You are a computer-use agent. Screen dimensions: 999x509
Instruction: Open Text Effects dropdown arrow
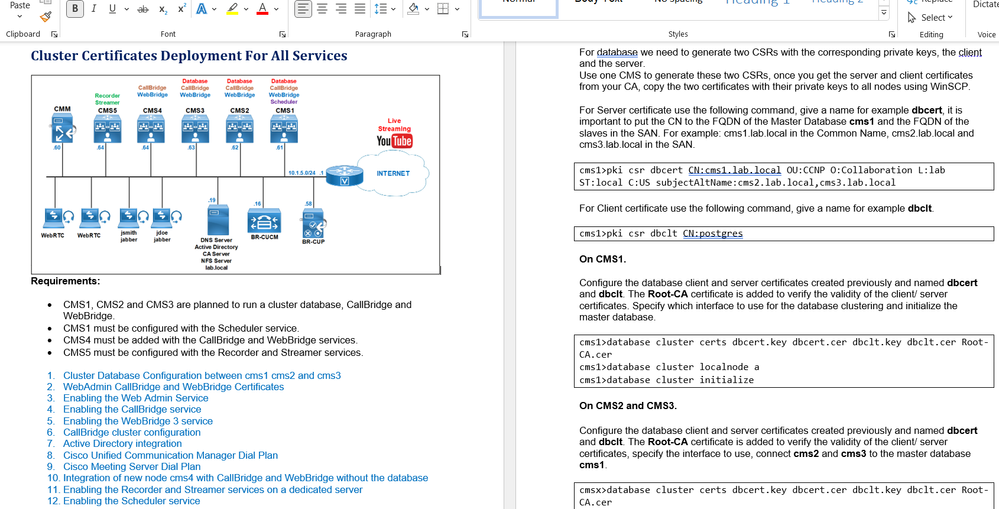[x=214, y=9]
